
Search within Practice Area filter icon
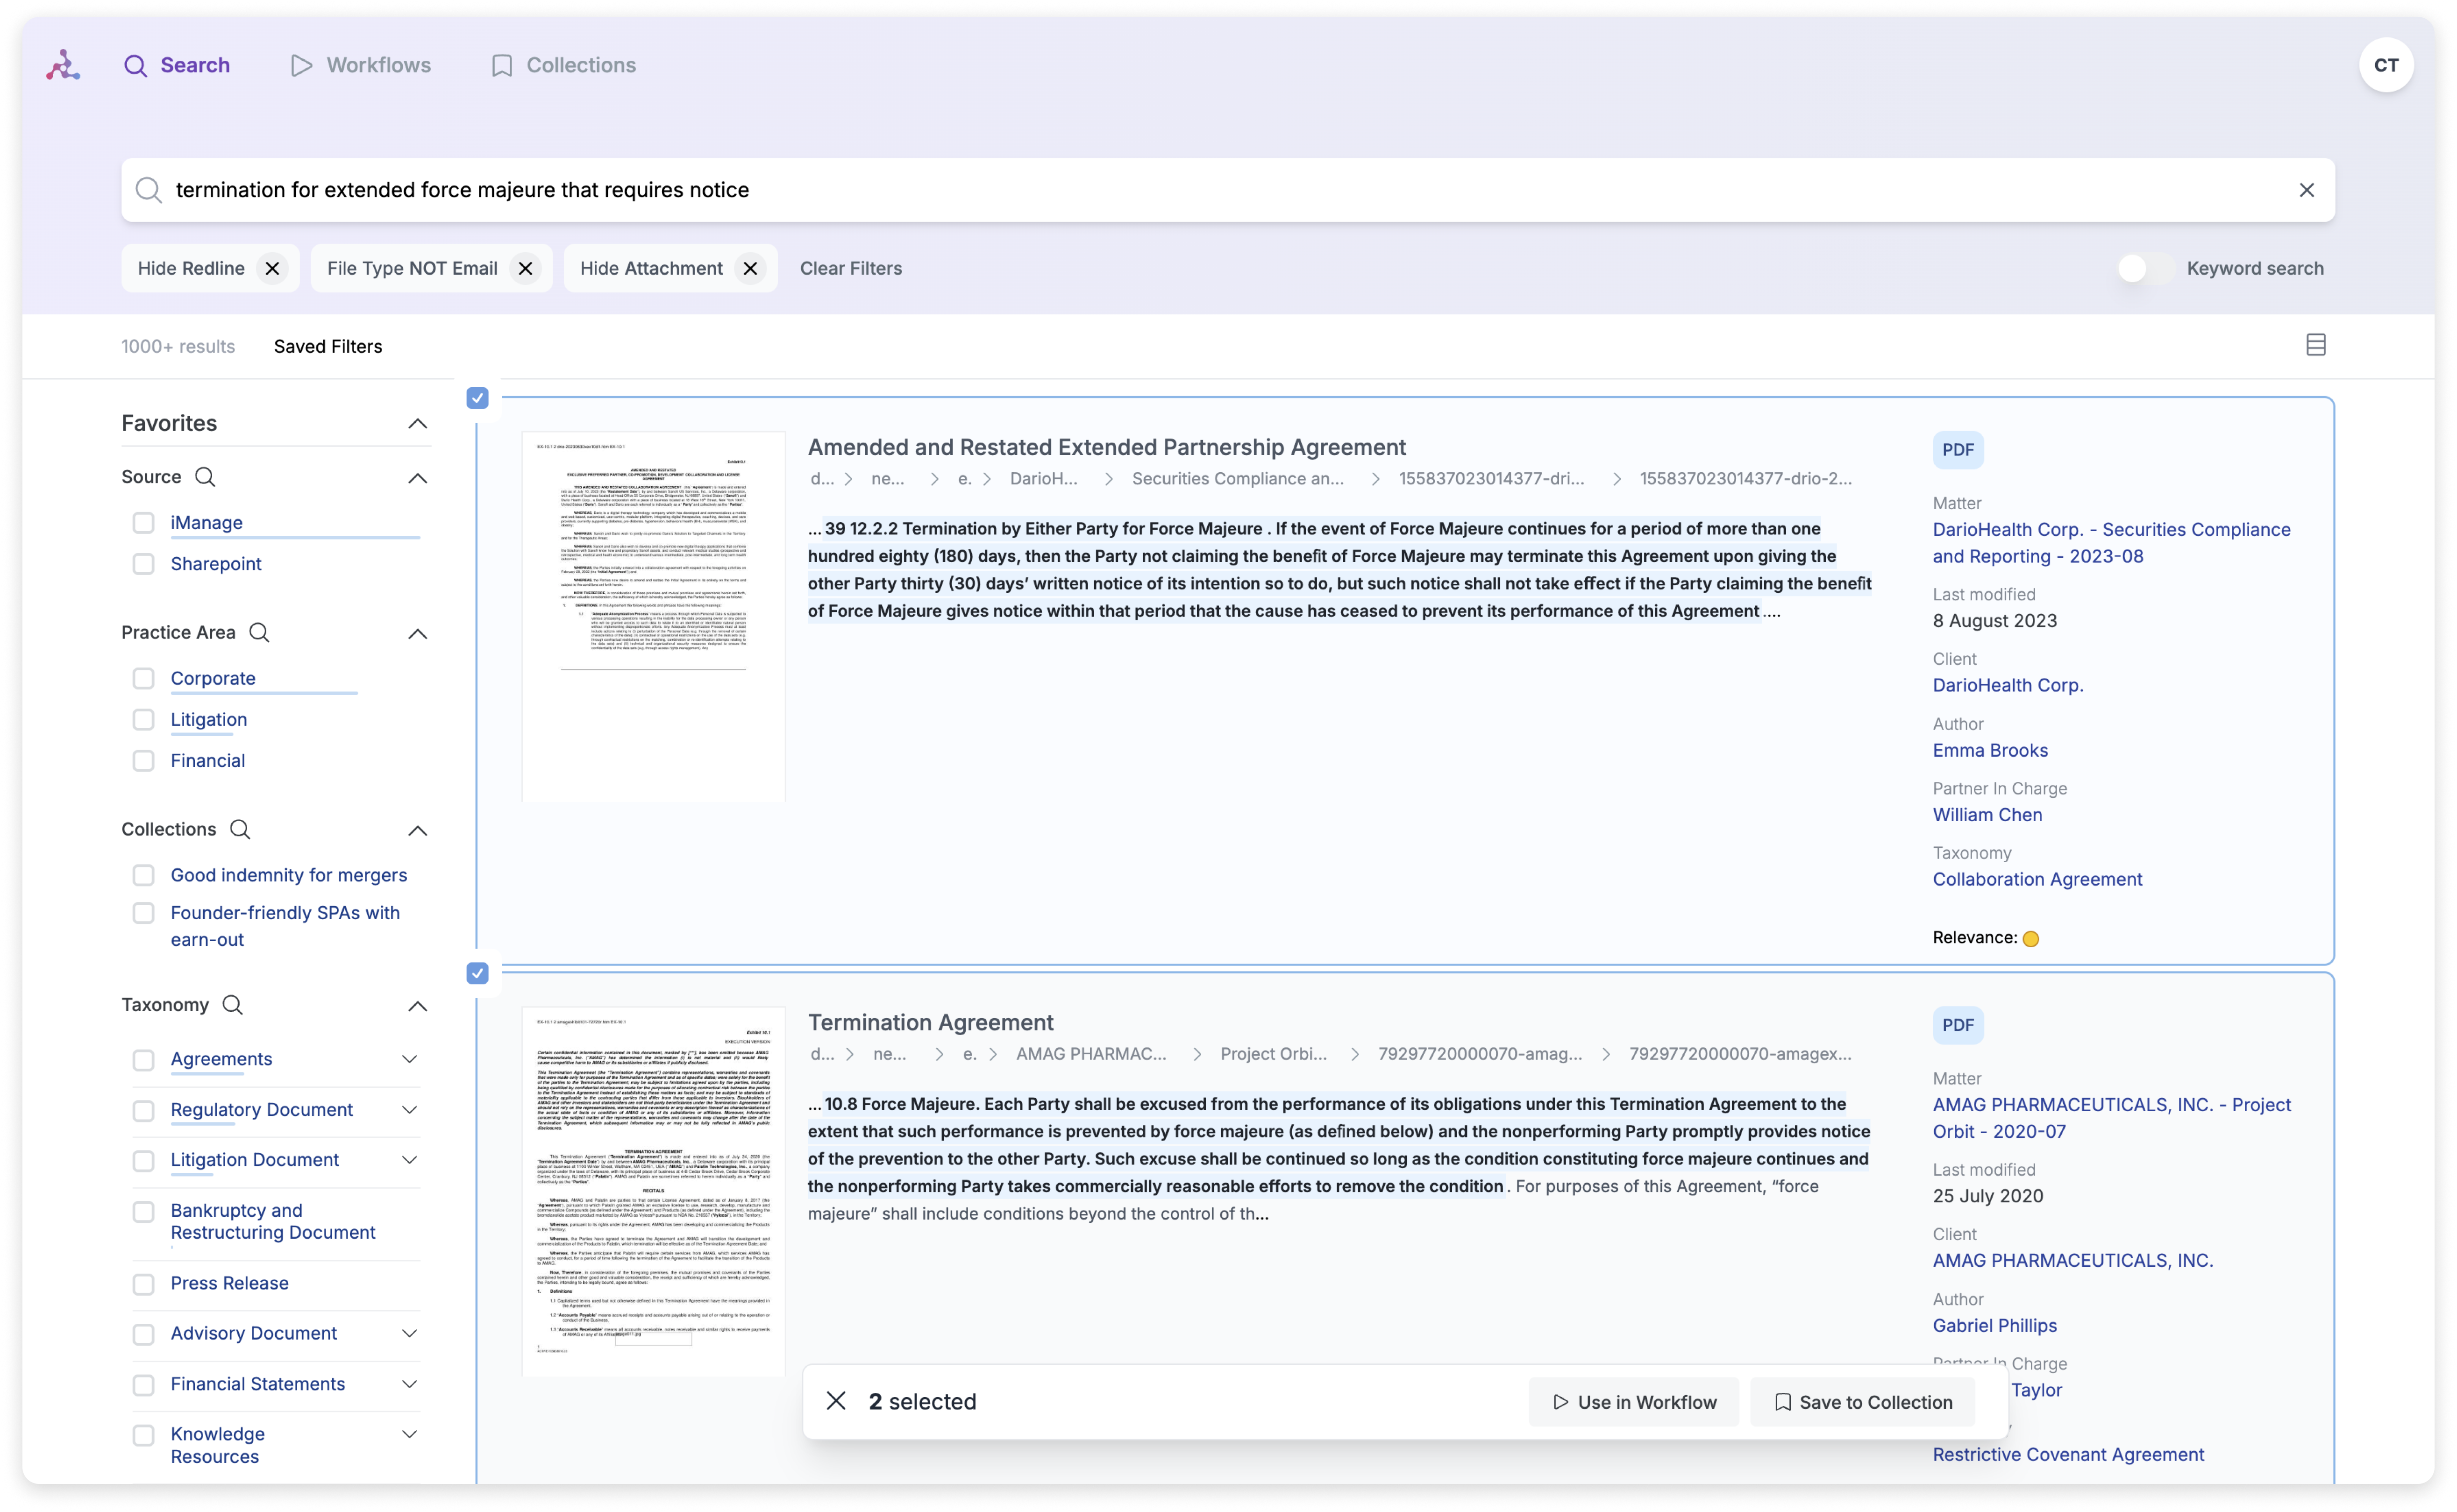(259, 632)
